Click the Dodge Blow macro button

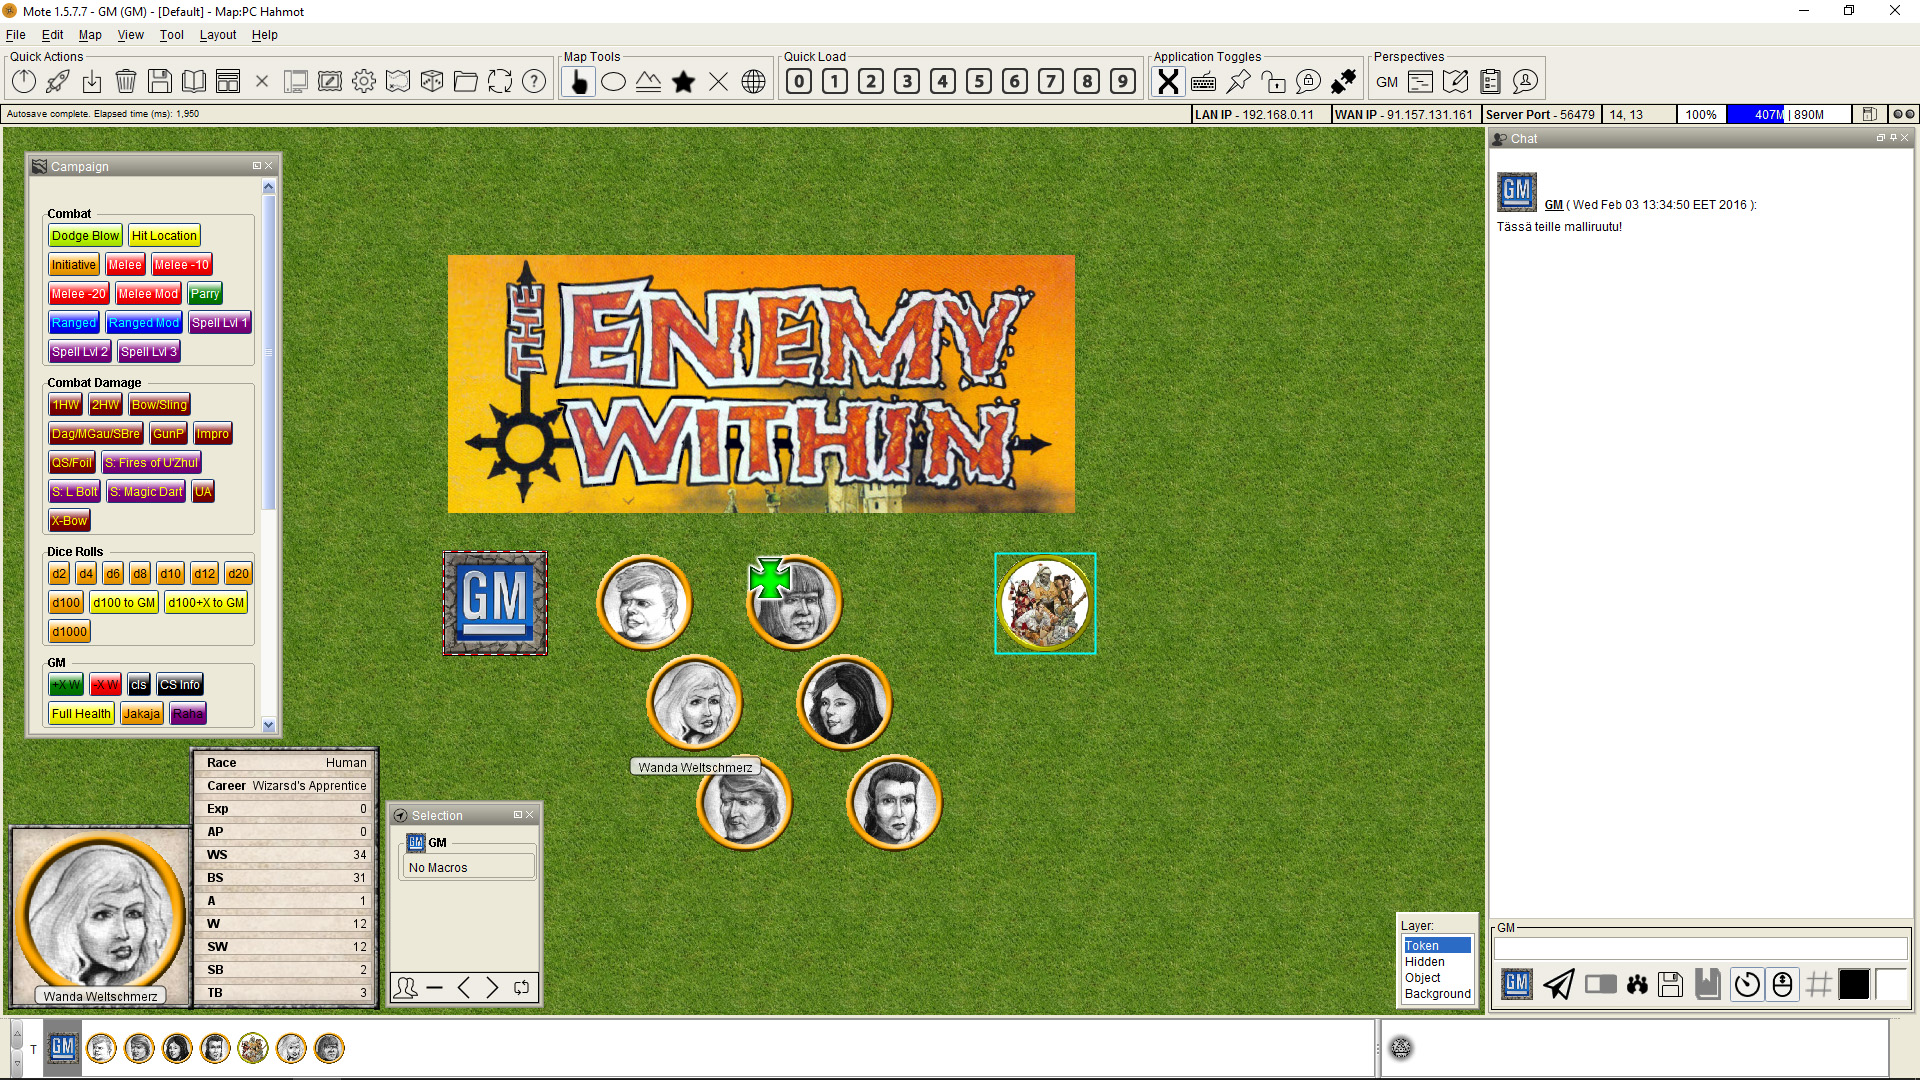point(85,236)
